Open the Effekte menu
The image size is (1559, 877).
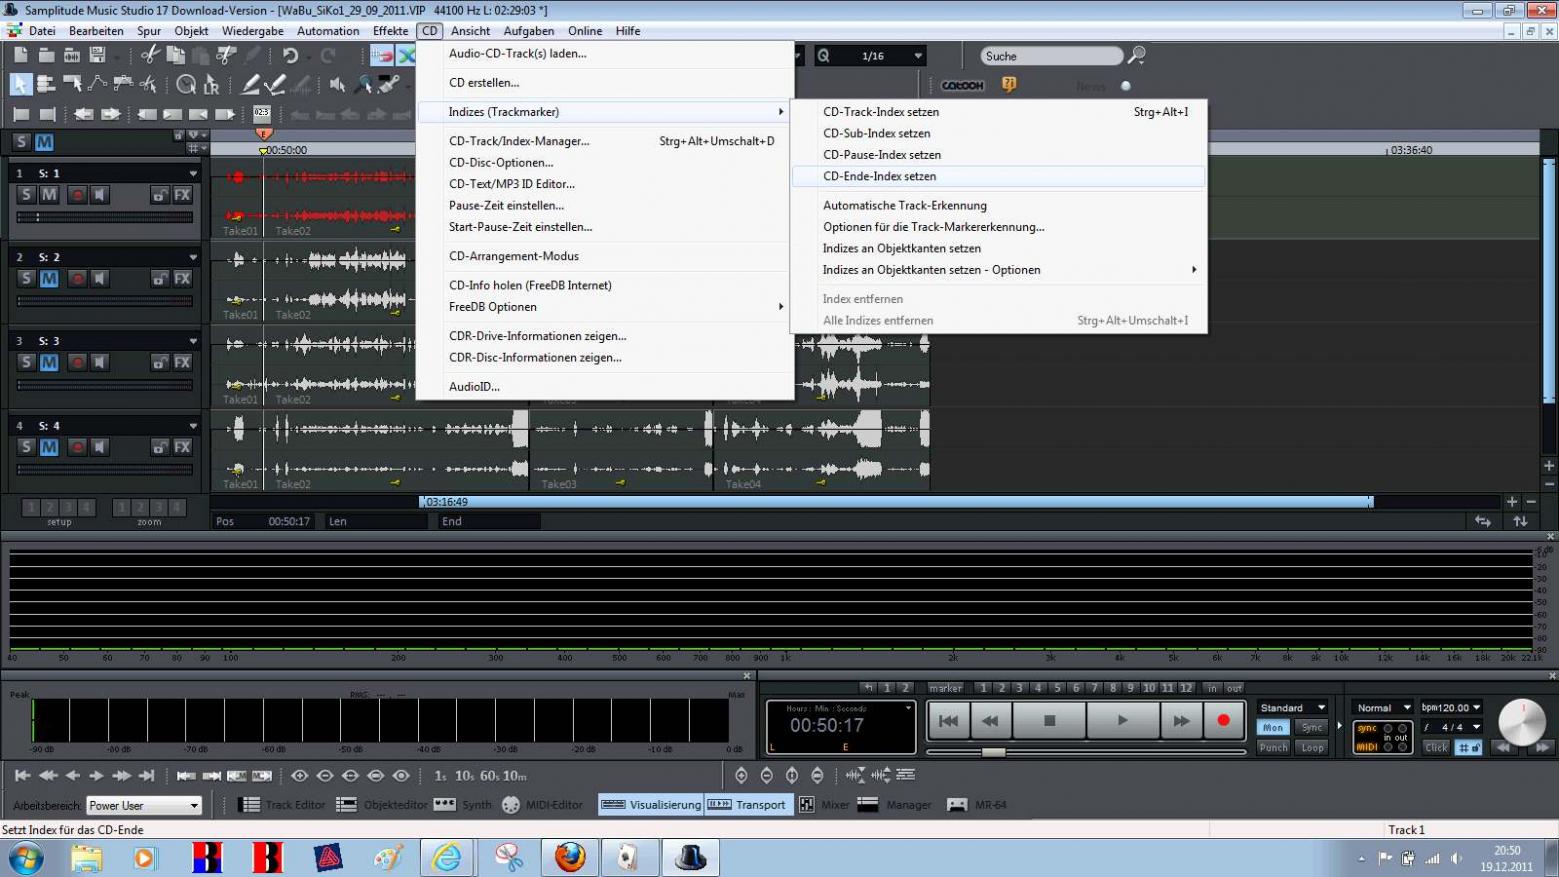pos(390,31)
